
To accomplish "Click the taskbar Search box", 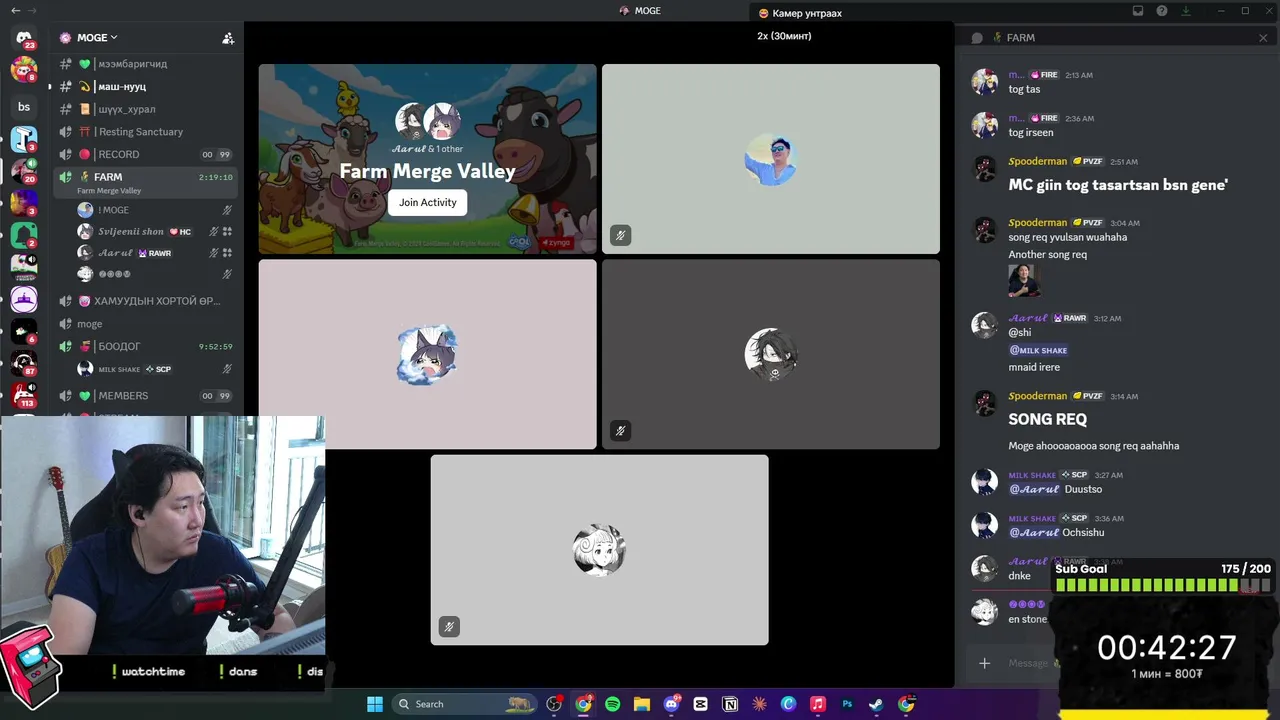I will [x=465, y=704].
